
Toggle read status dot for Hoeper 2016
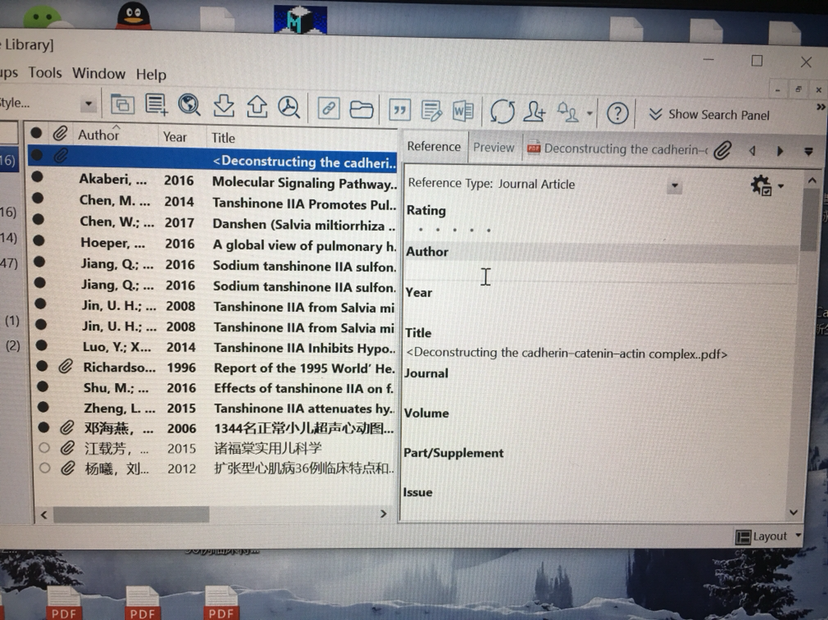[39, 240]
